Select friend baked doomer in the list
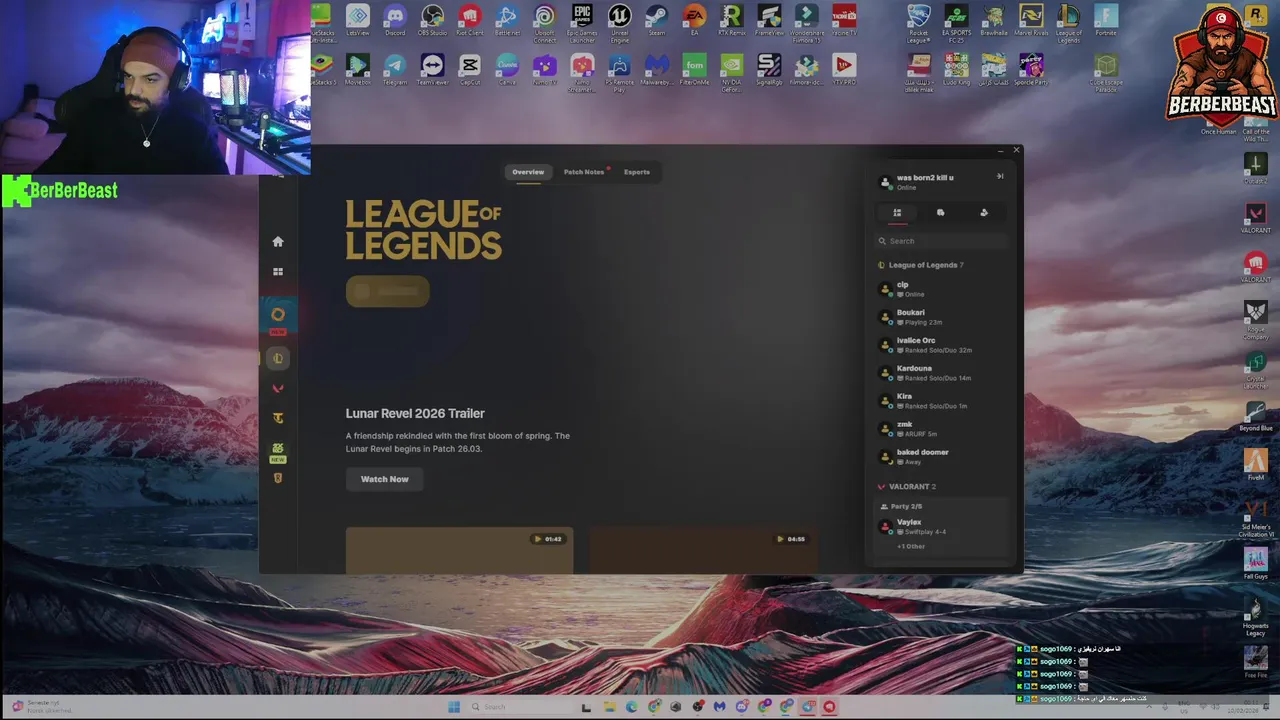 (x=942, y=457)
